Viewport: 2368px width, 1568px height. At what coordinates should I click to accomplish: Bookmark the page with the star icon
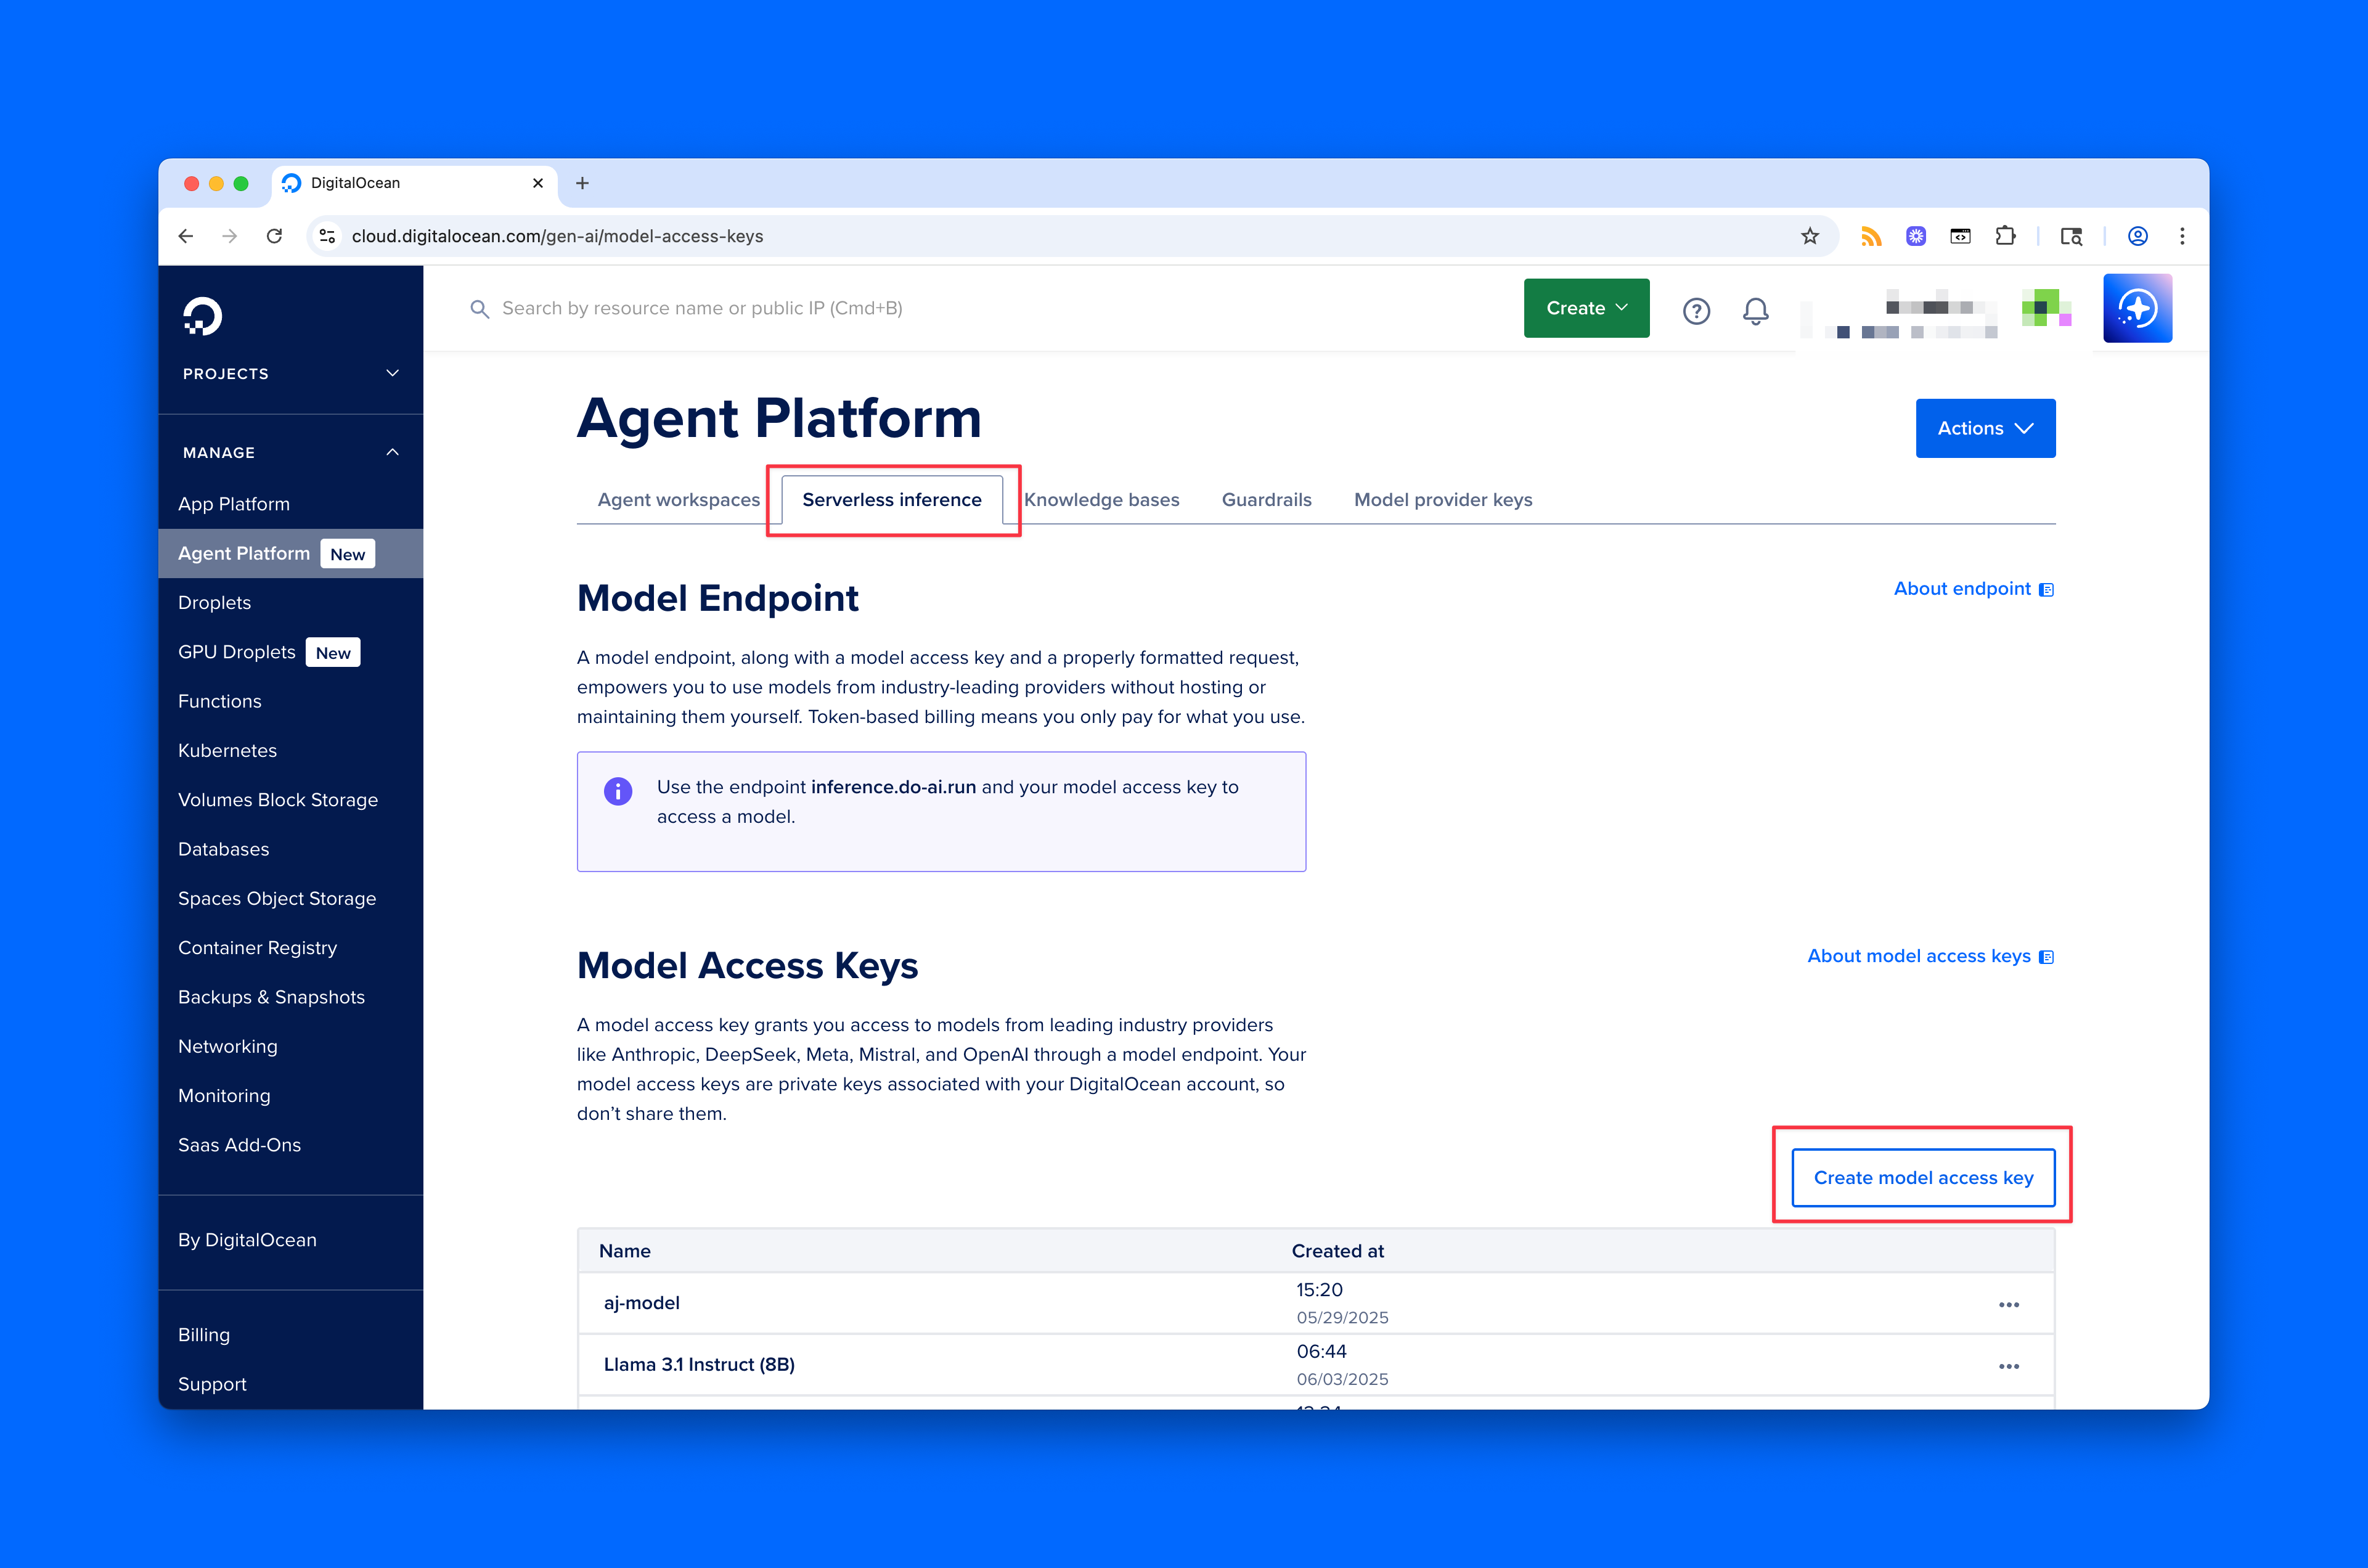[x=1810, y=236]
